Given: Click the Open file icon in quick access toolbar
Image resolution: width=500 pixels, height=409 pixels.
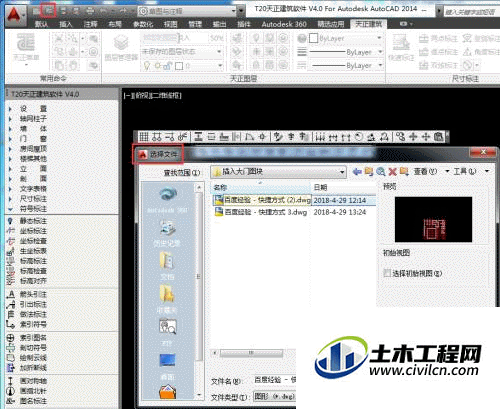Looking at the screenshot, I should coord(49,11).
